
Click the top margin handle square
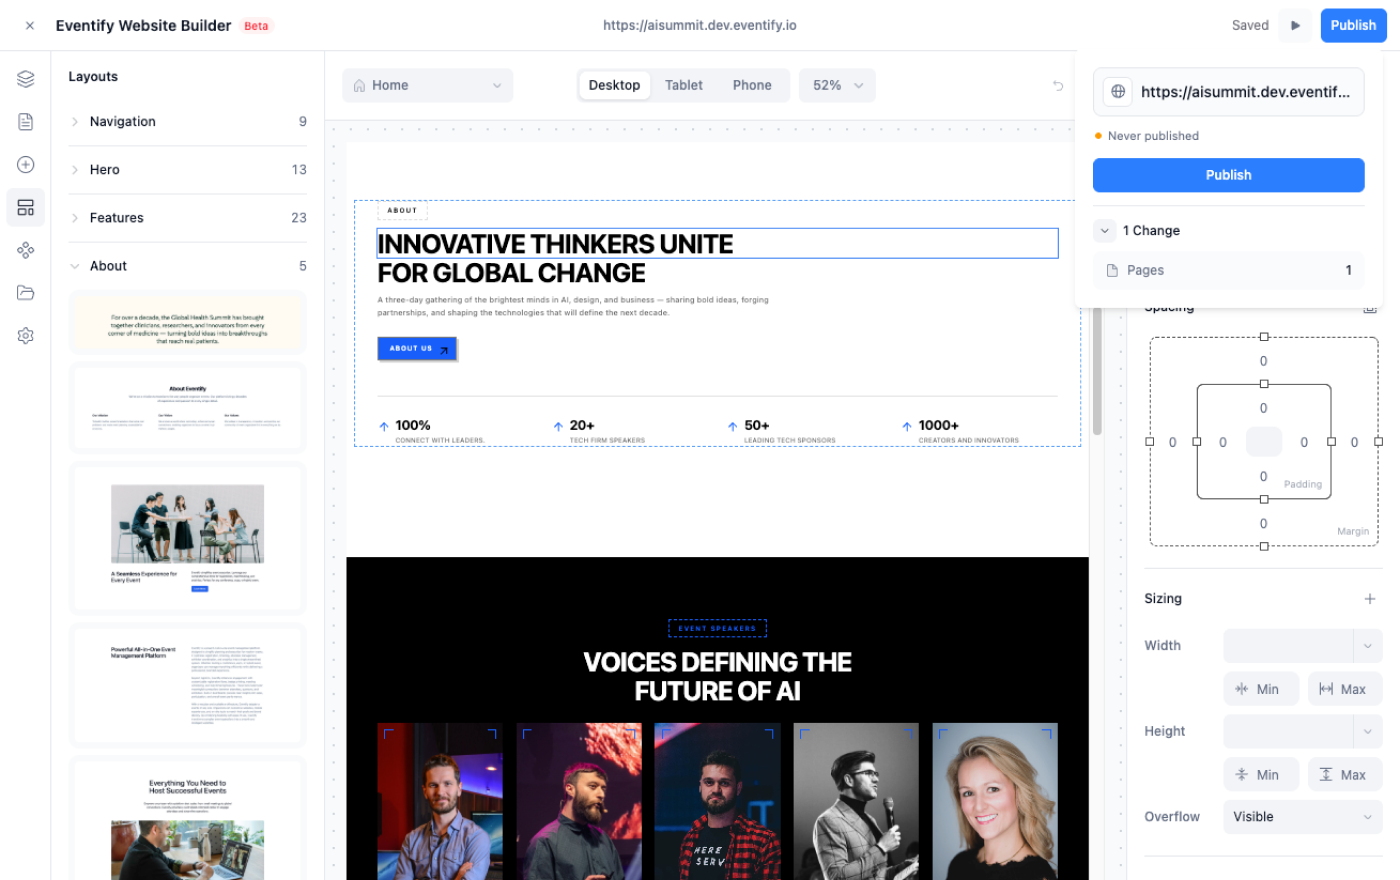[x=1264, y=337]
